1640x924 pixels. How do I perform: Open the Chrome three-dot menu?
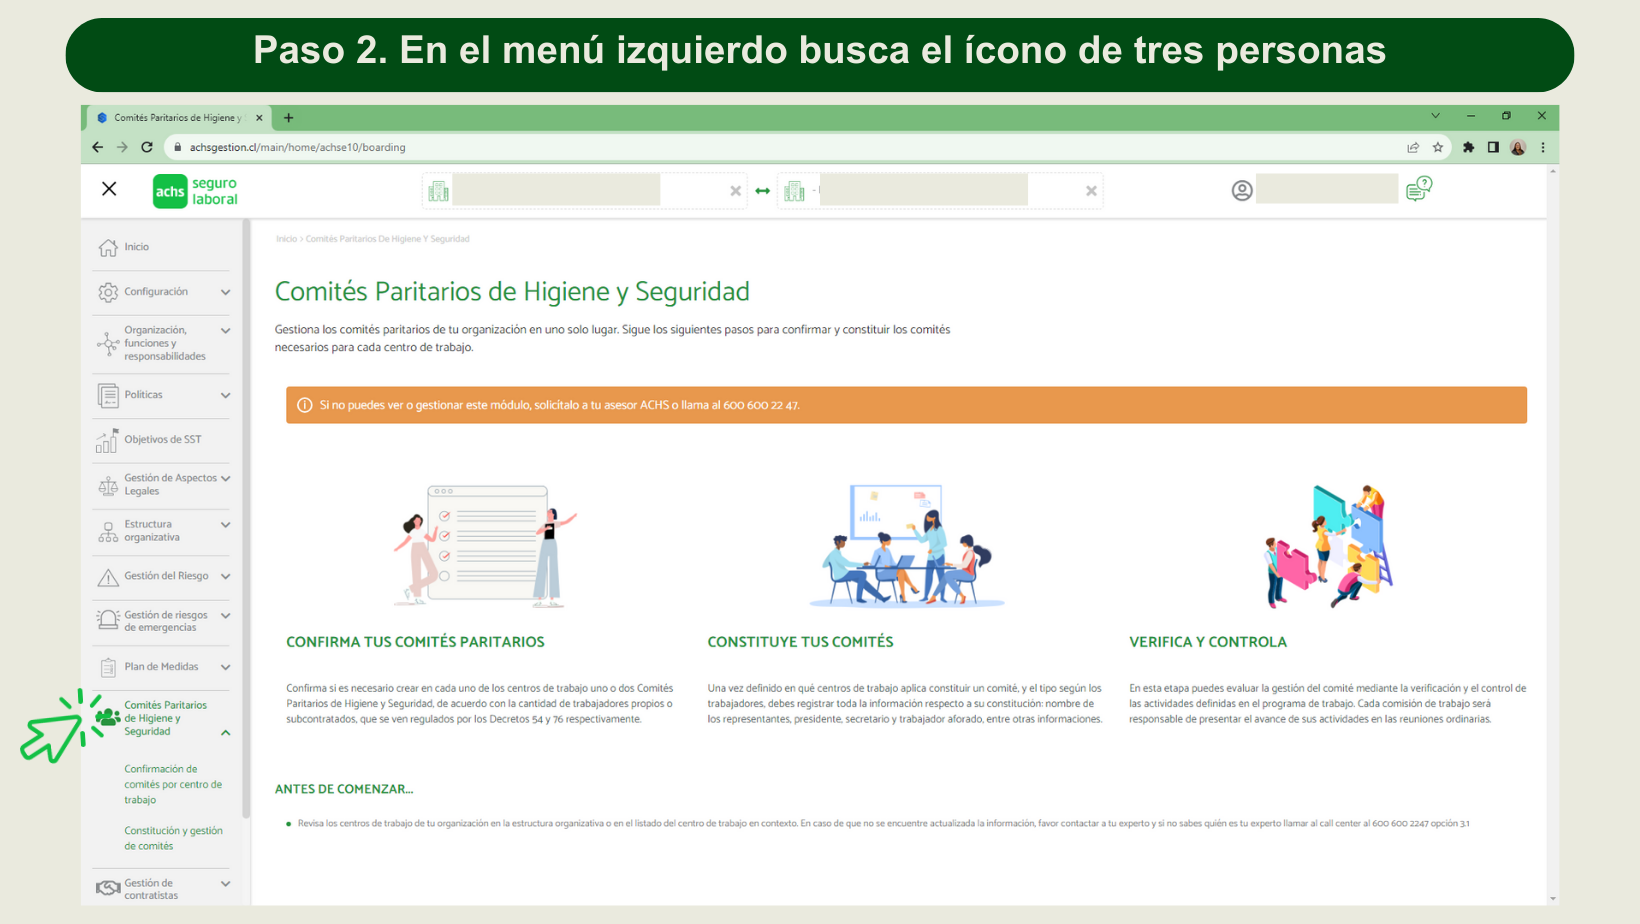[1543, 147]
